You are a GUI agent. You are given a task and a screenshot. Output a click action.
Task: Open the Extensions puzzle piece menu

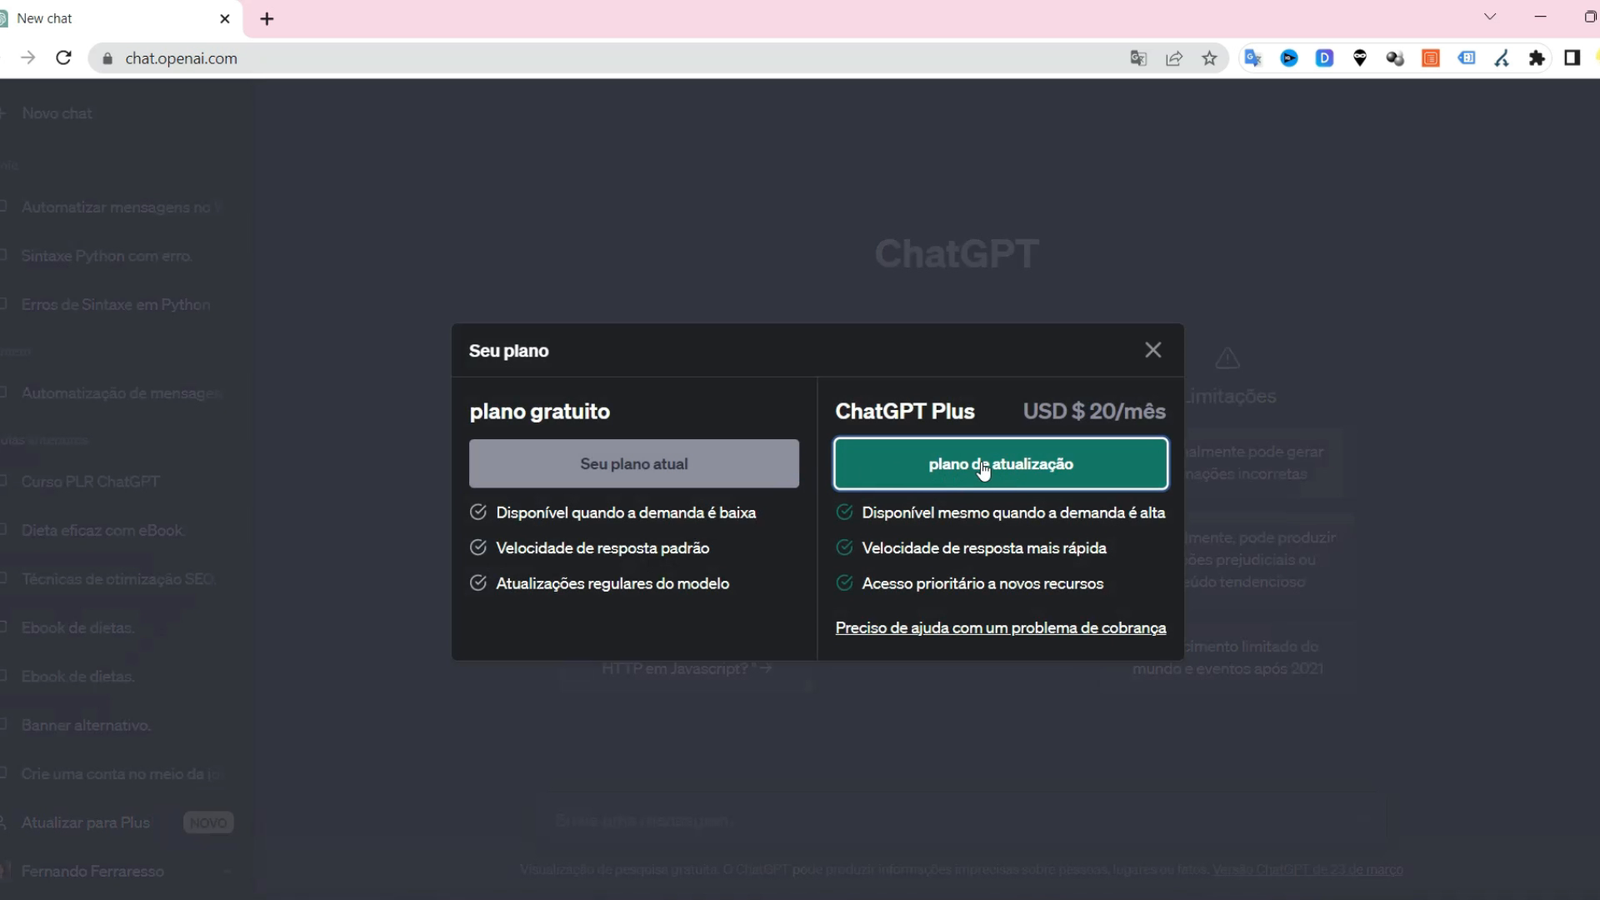coord(1537,58)
